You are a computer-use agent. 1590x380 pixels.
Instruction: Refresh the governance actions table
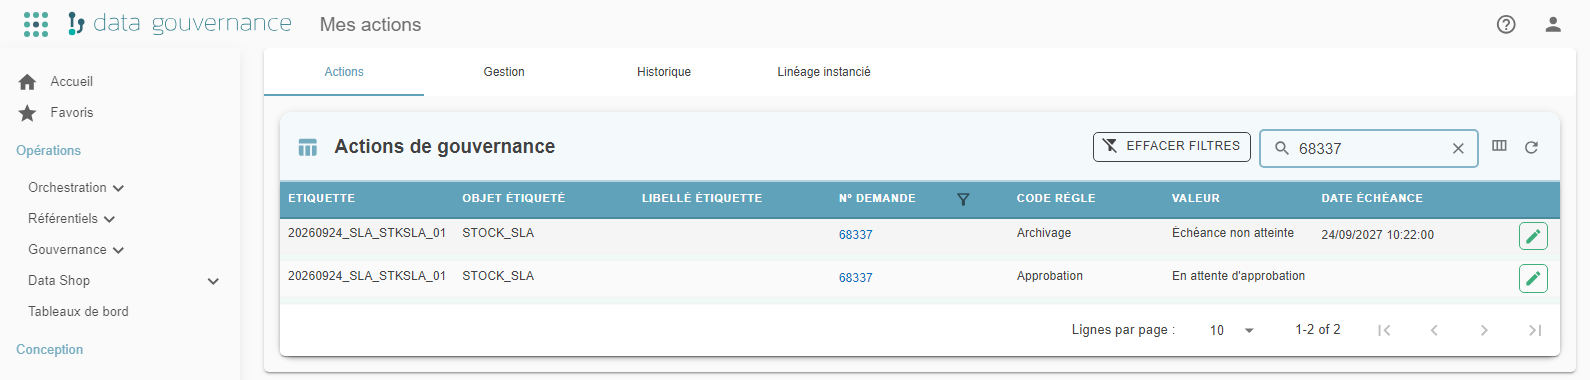click(x=1531, y=147)
